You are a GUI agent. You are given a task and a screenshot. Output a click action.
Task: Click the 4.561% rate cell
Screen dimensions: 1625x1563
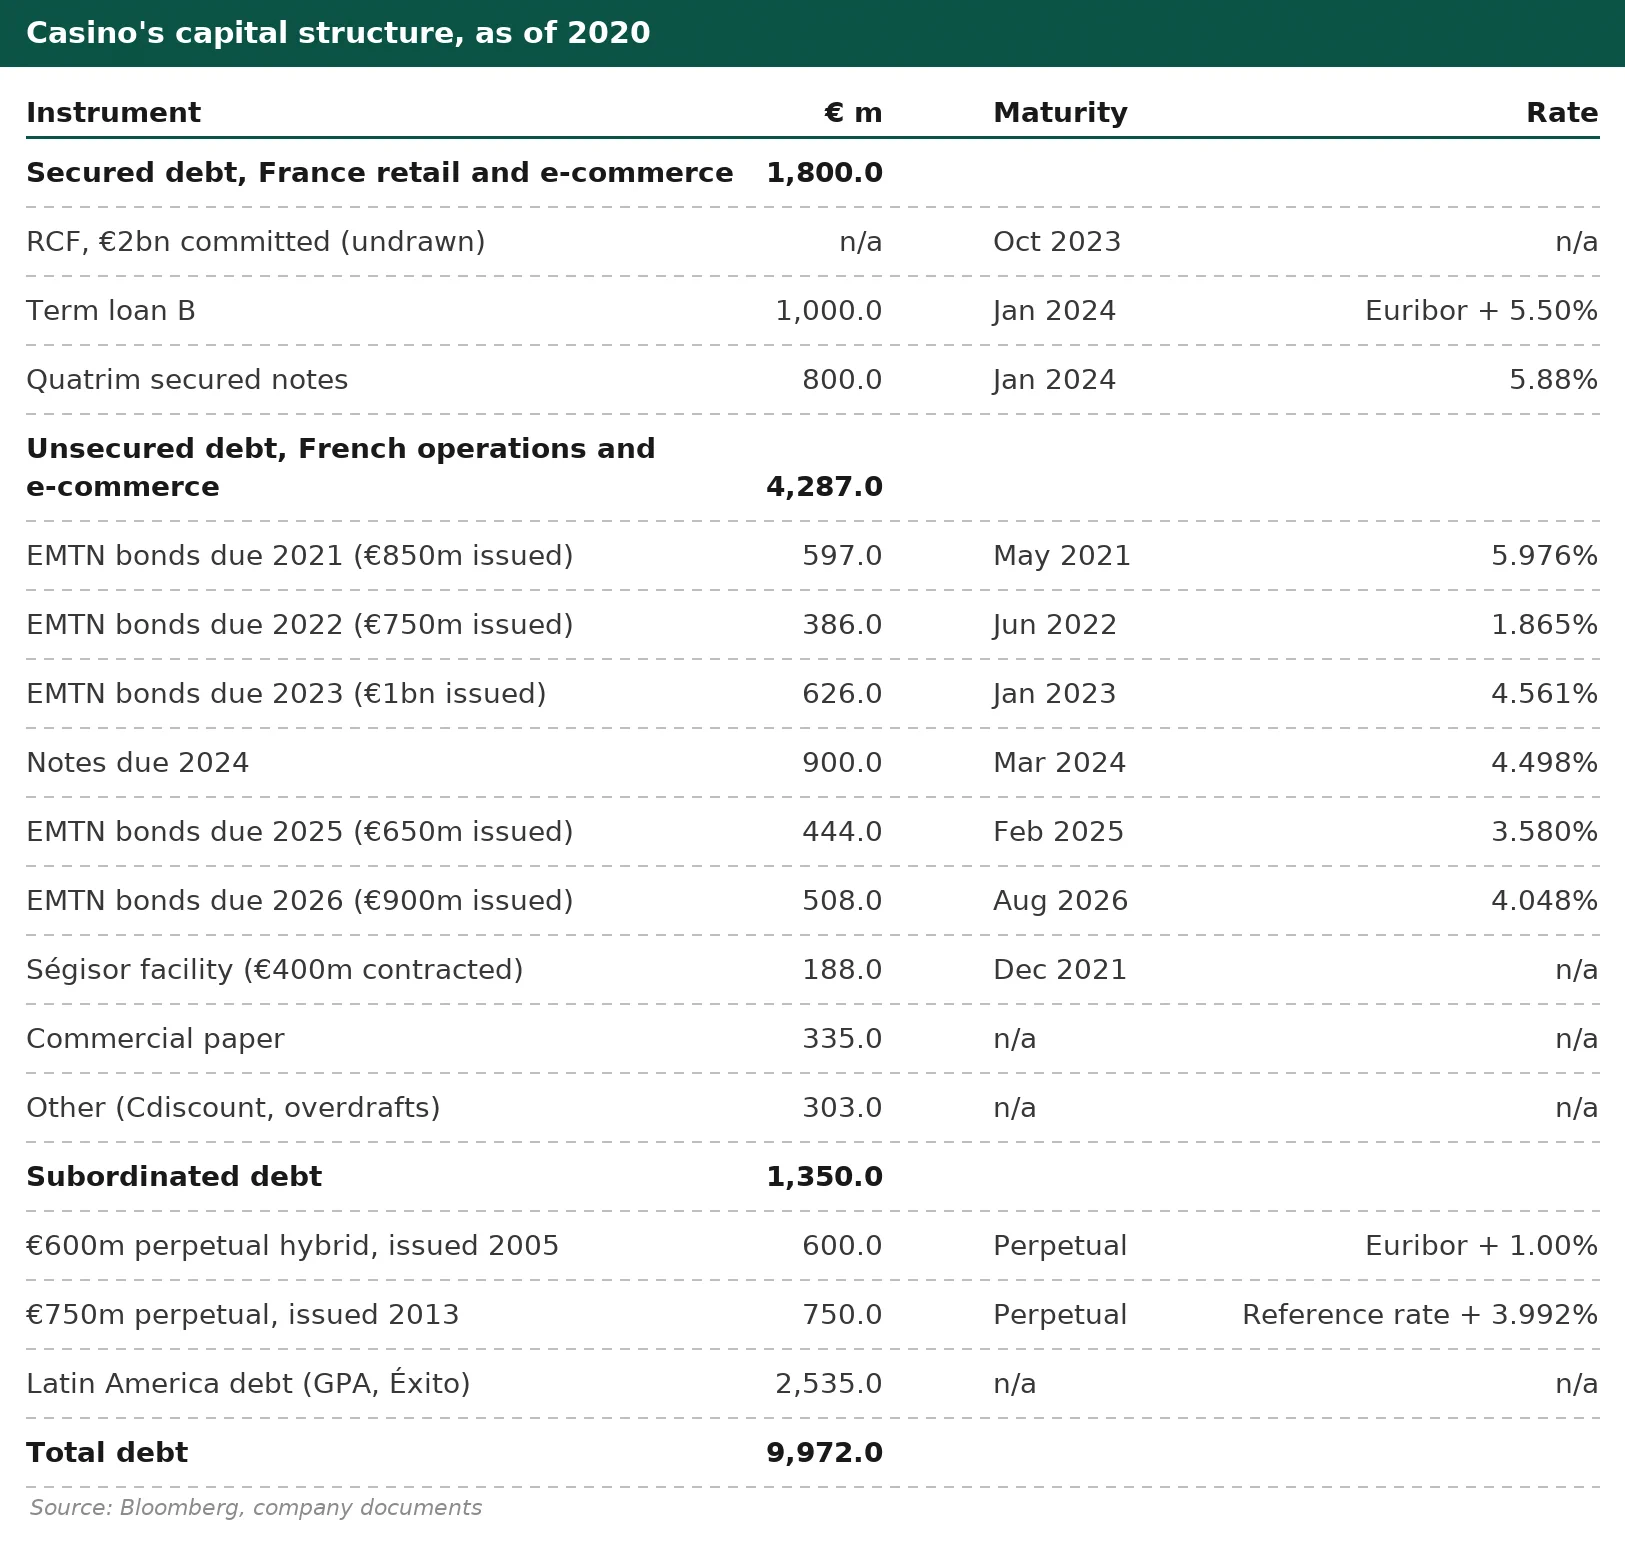tap(1544, 694)
